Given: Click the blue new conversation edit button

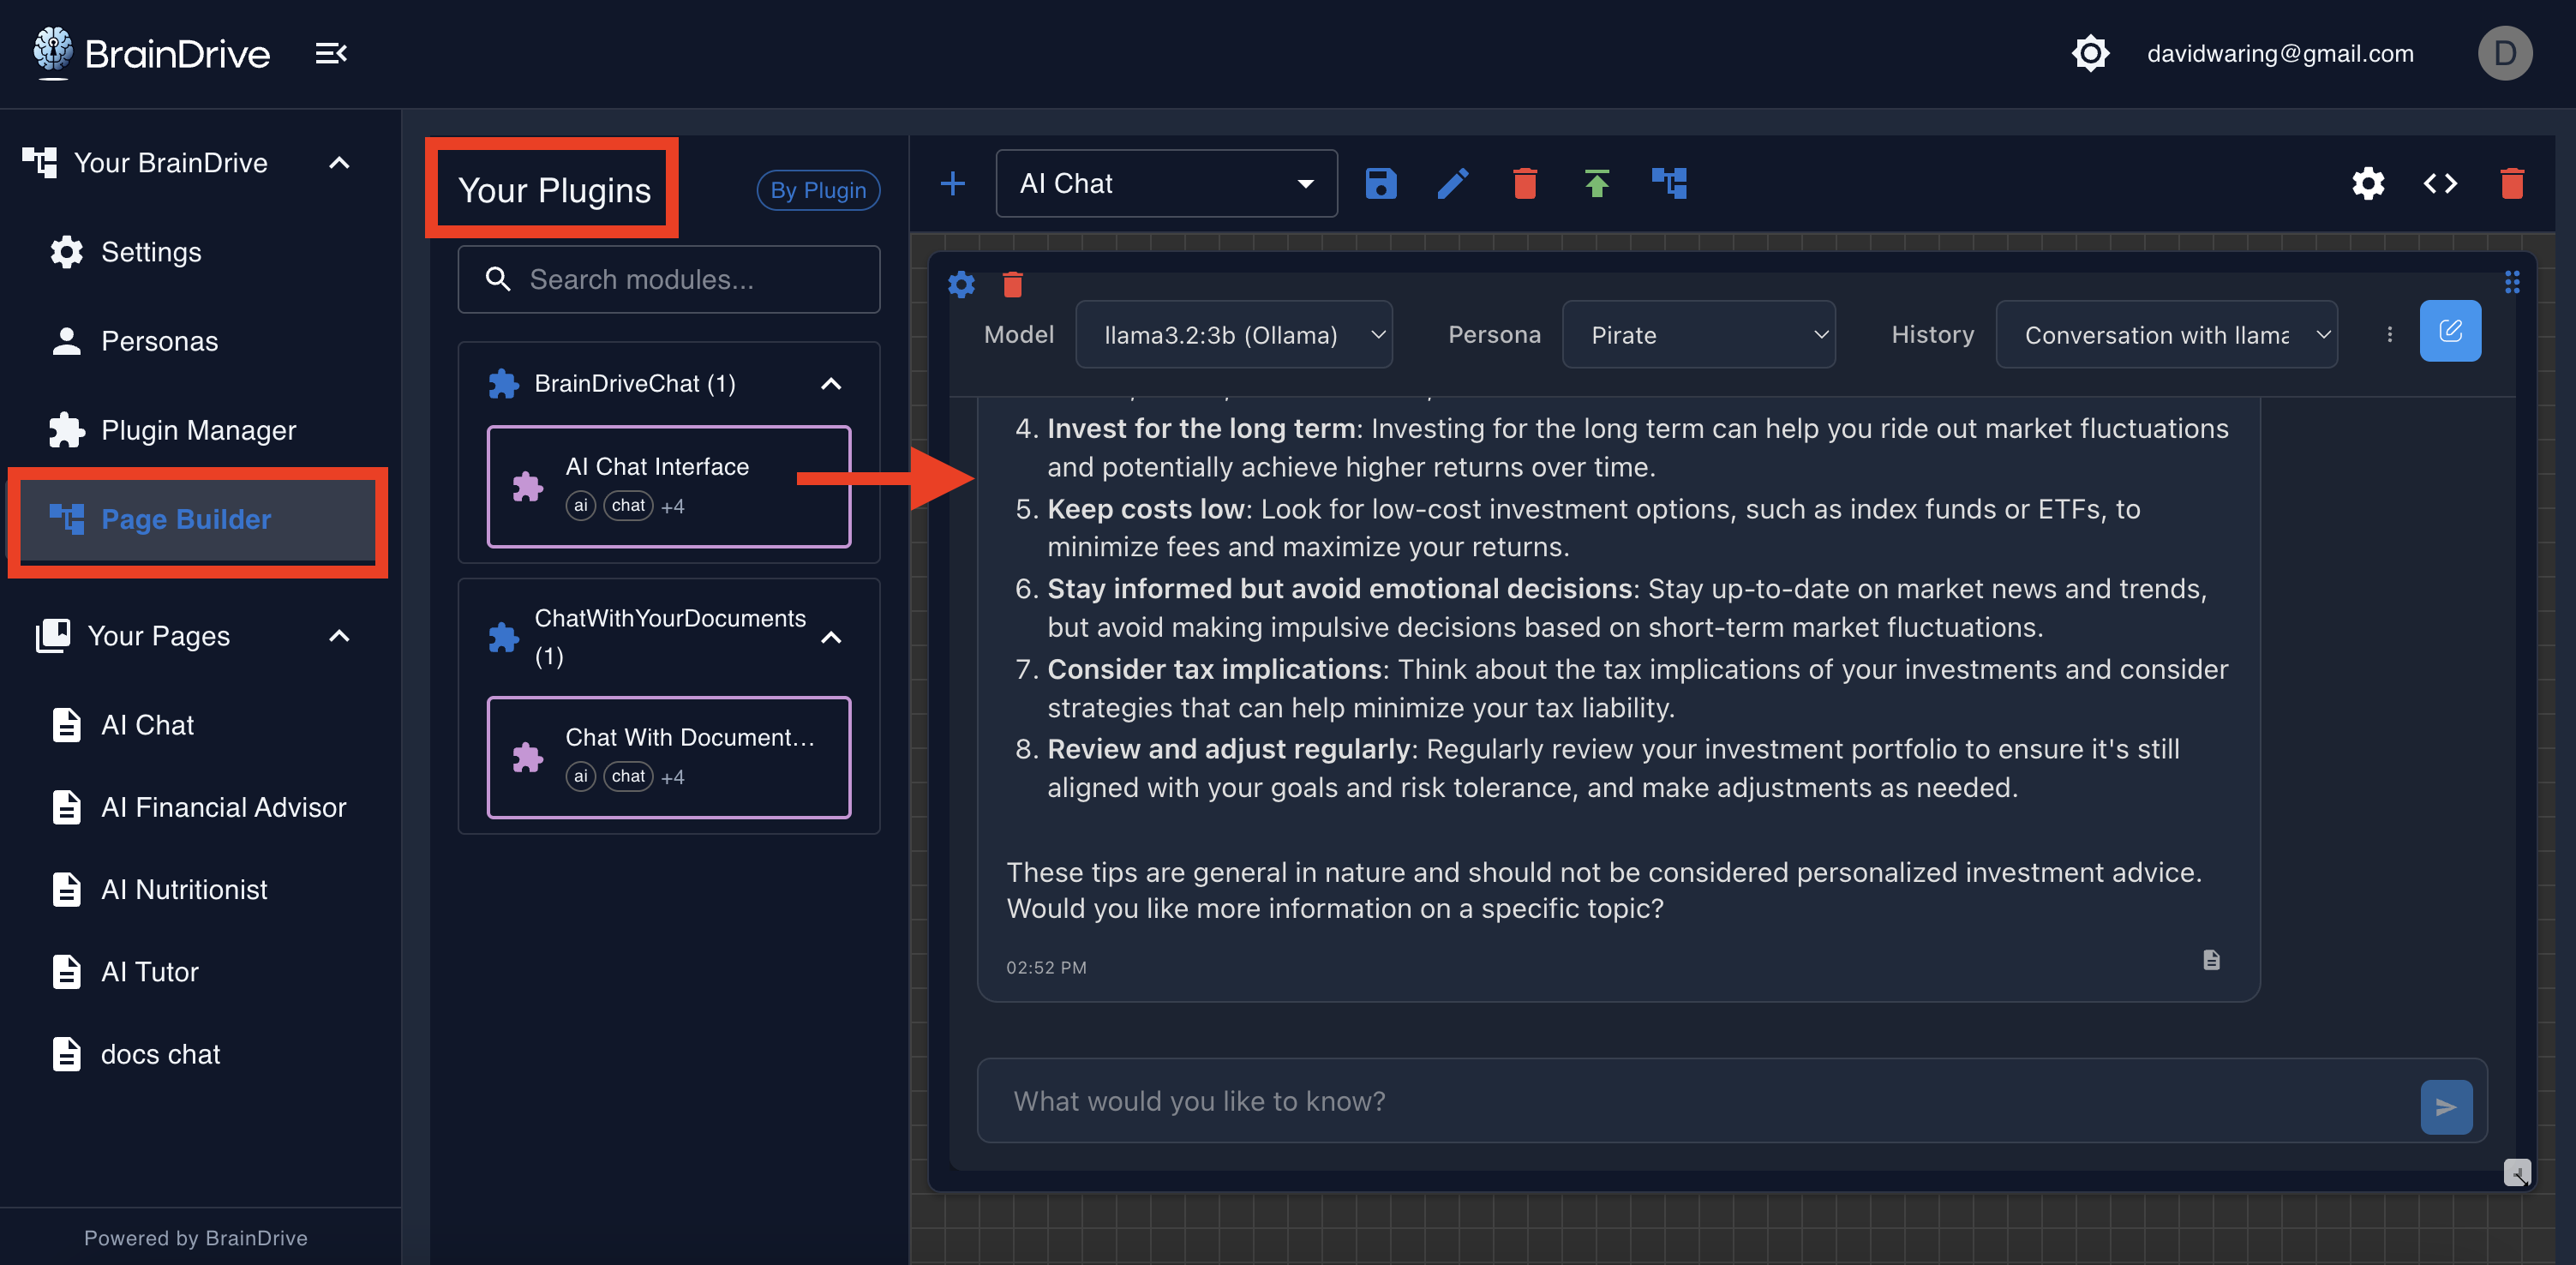Looking at the screenshot, I should 2449,331.
